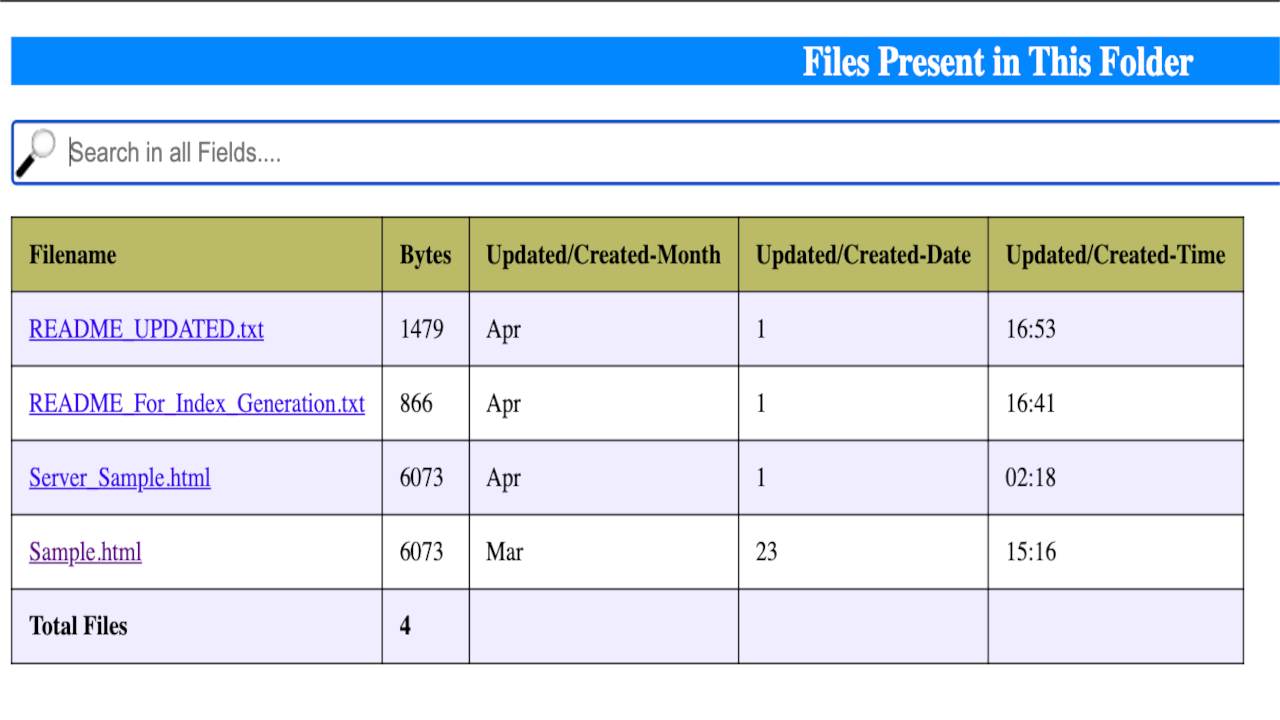The width and height of the screenshot is (1280, 720).
Task: Click the time 16:53
Action: coord(1031,329)
